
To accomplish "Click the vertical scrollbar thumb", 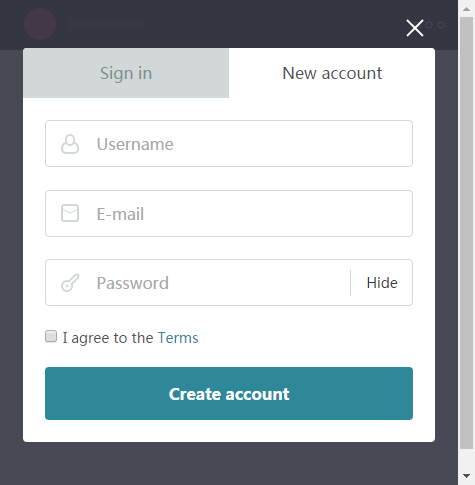I will tap(466, 233).
